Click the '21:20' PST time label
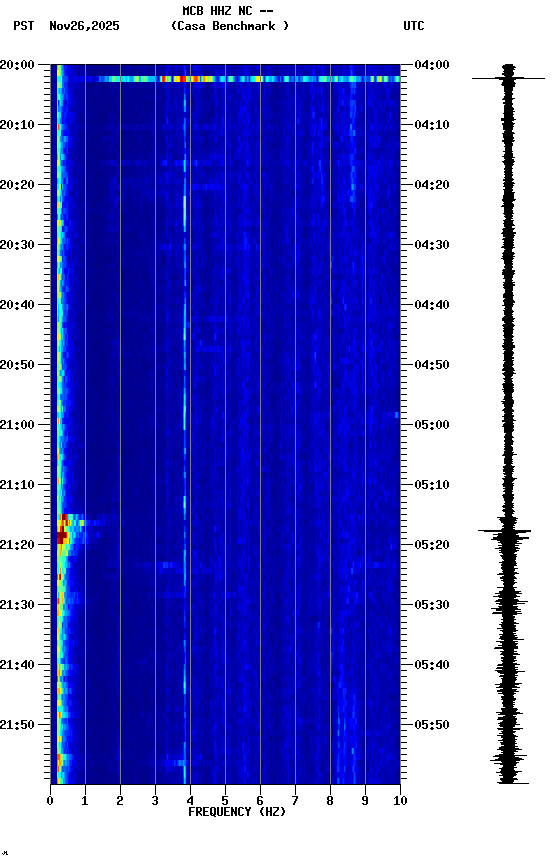The height and width of the screenshot is (864, 552). pyautogui.click(x=17, y=545)
